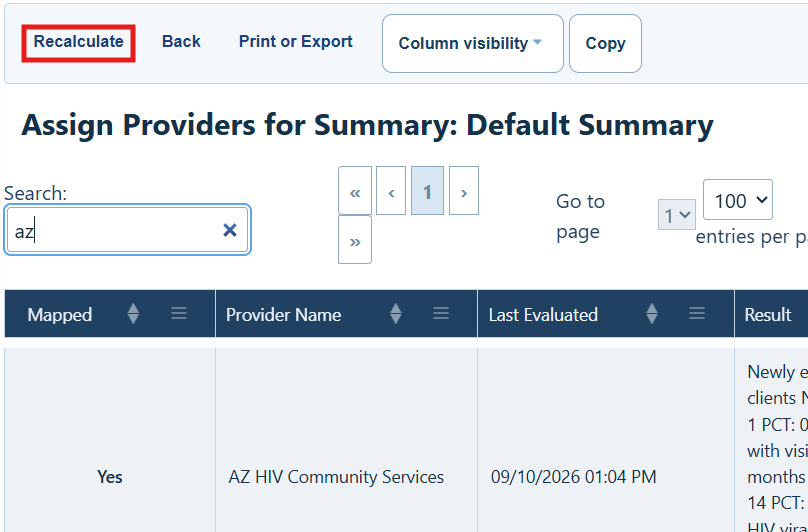This screenshot has height=532, width=808.
Task: Select page 1 in pagination
Action: pos(427,190)
